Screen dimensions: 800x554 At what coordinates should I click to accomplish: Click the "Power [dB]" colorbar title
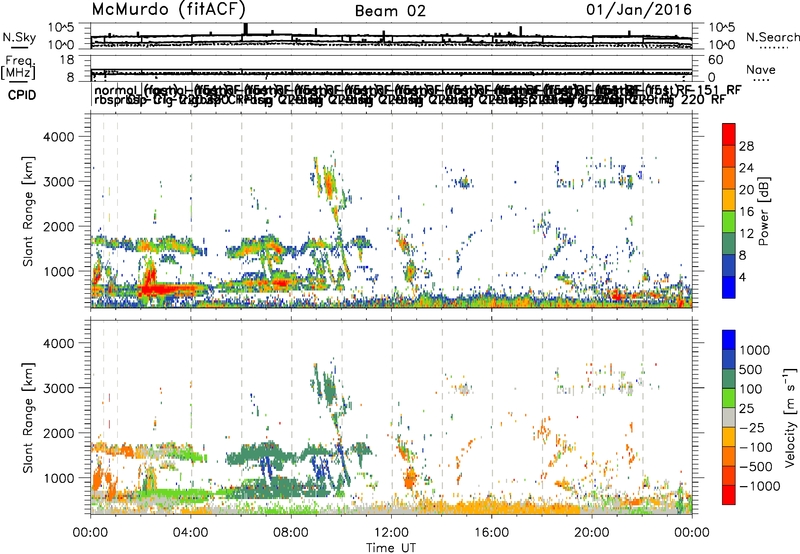[763, 211]
